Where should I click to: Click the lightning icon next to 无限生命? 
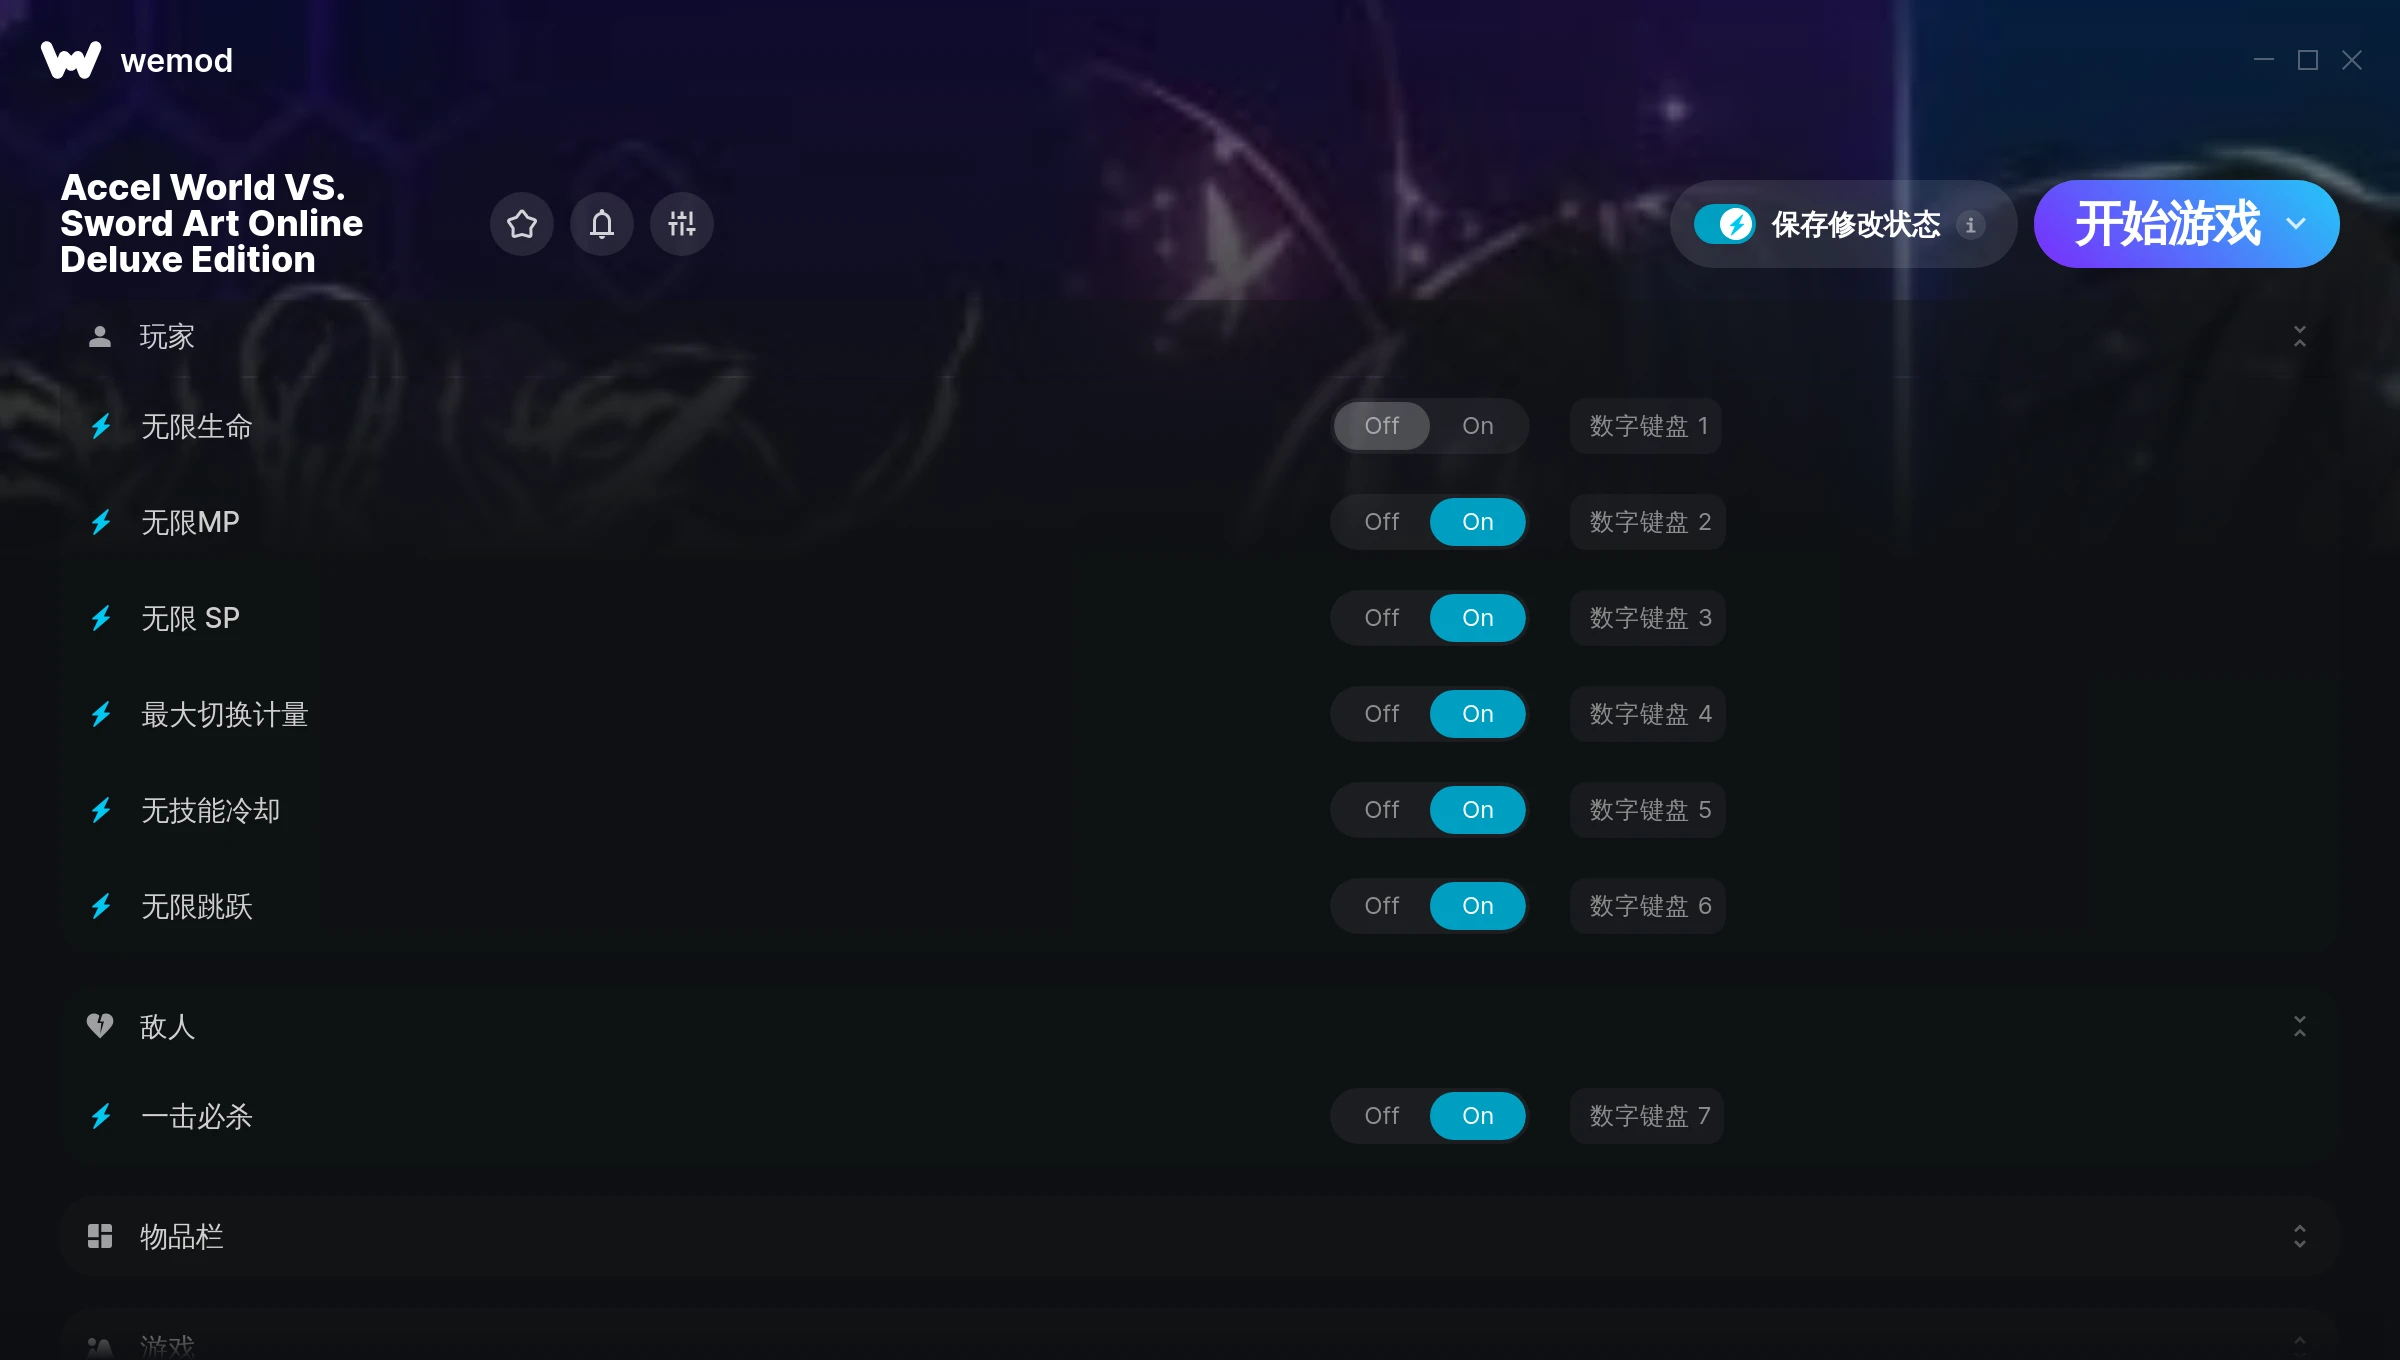(101, 427)
